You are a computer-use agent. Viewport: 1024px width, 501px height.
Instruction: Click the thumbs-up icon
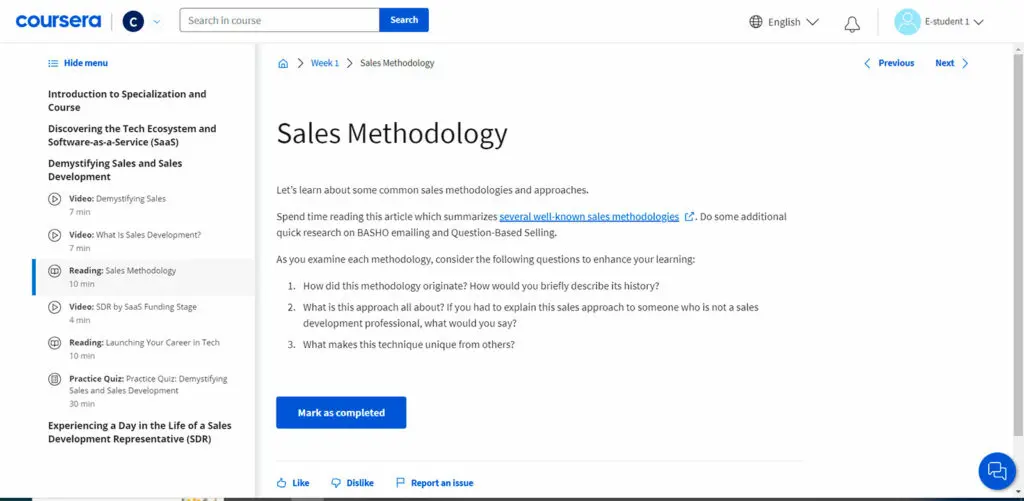coord(281,483)
